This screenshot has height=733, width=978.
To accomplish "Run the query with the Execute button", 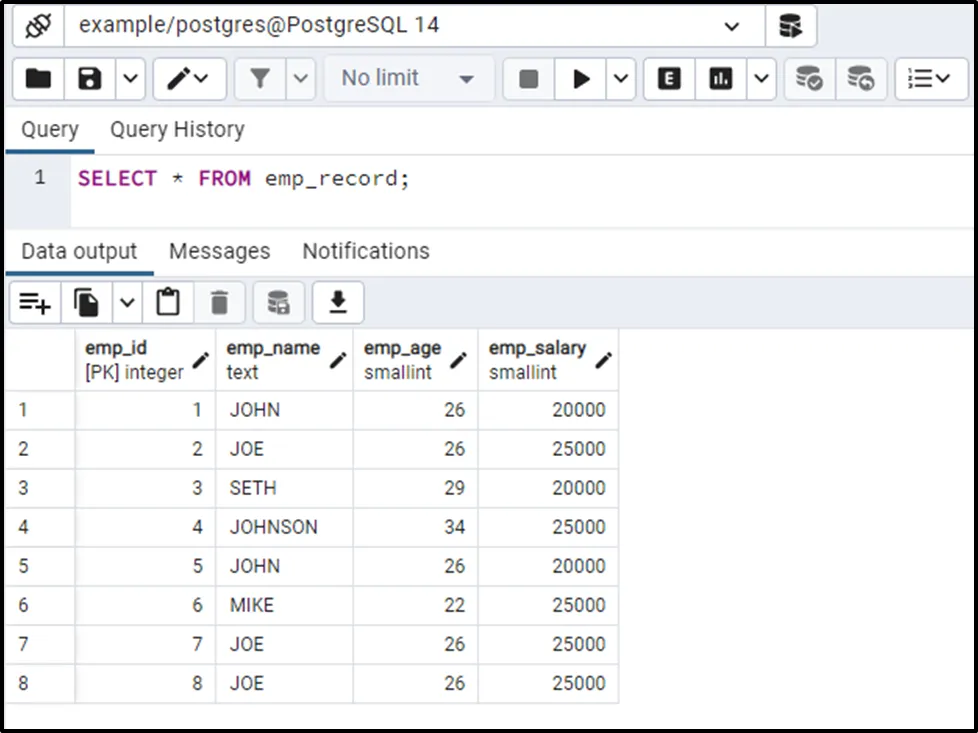I will tap(580, 79).
